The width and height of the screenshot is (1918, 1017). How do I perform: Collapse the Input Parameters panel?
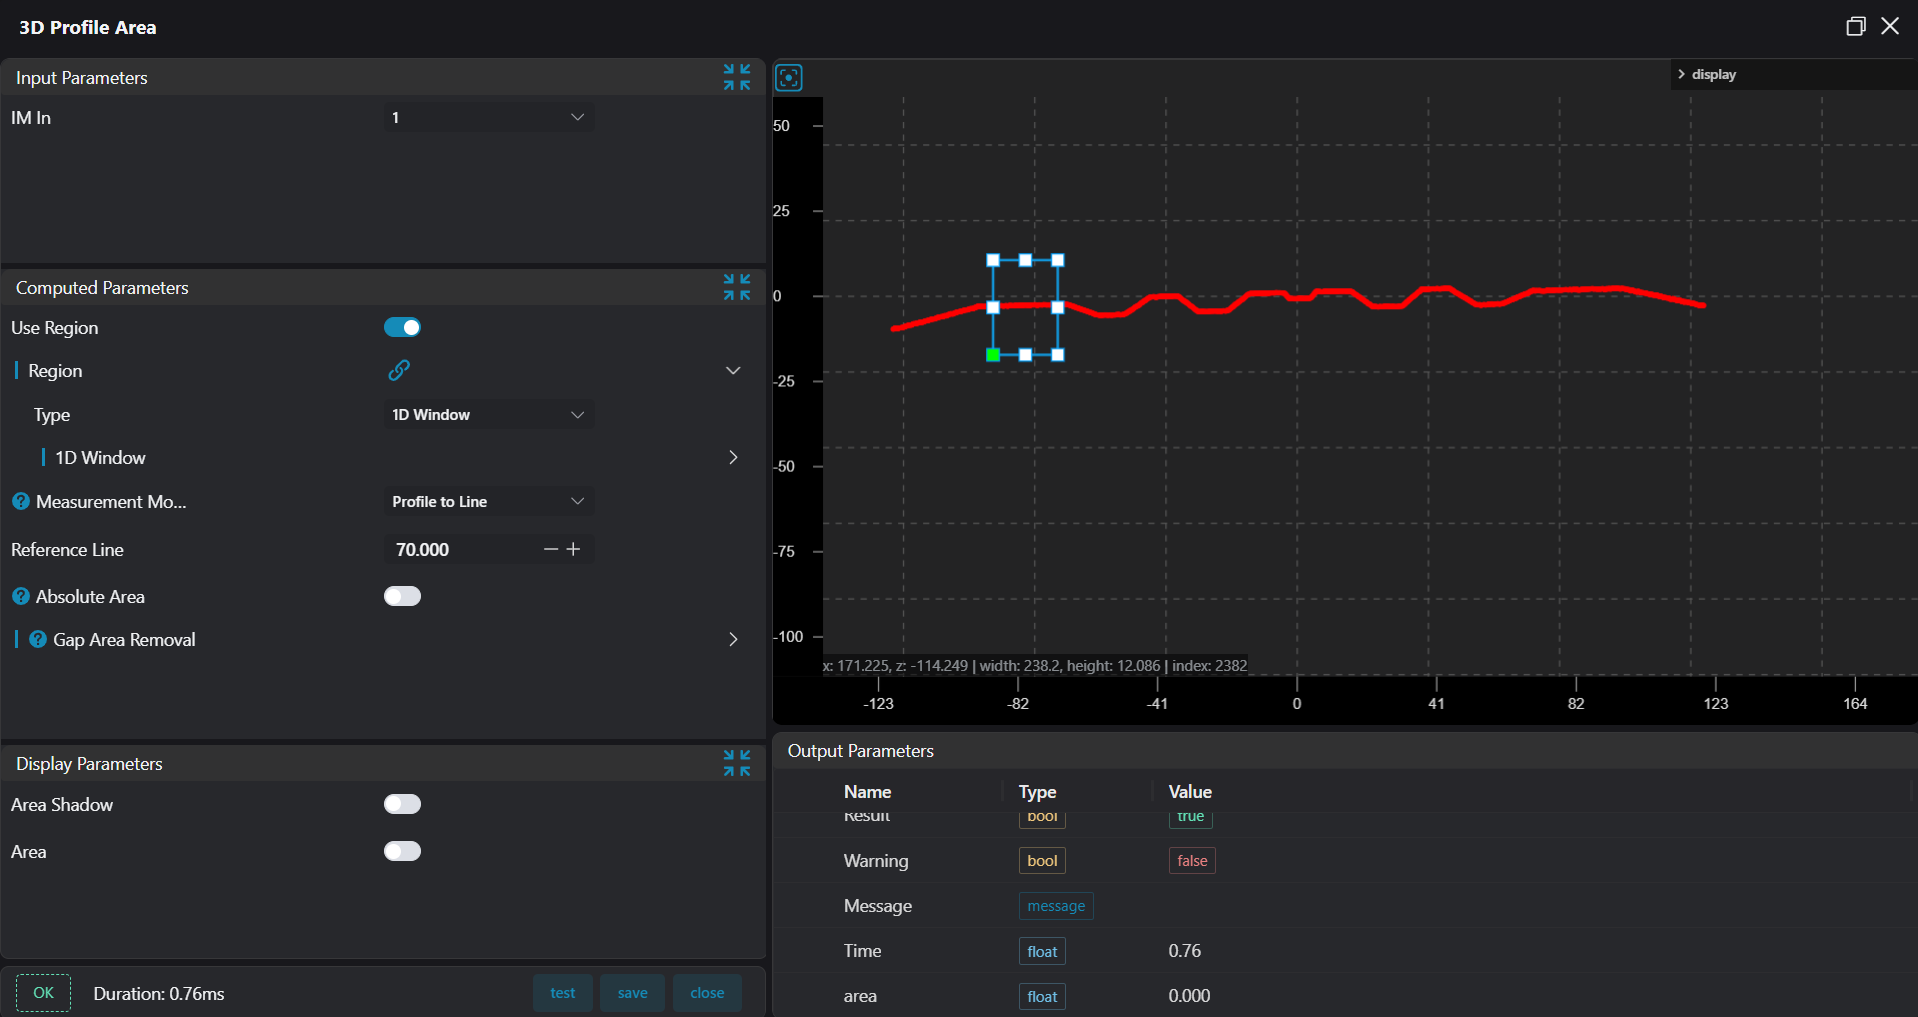click(737, 77)
